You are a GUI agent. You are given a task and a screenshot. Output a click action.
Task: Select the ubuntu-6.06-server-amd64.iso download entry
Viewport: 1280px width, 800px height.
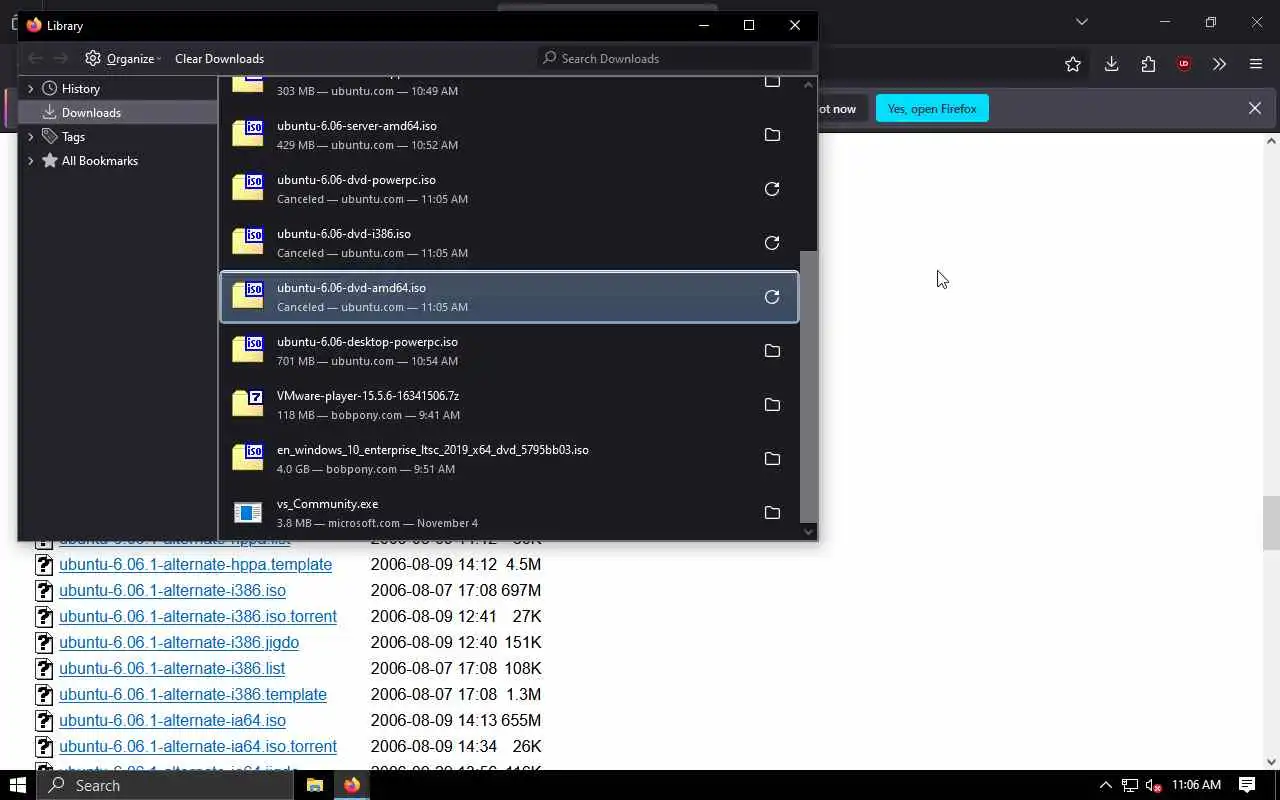click(x=509, y=135)
